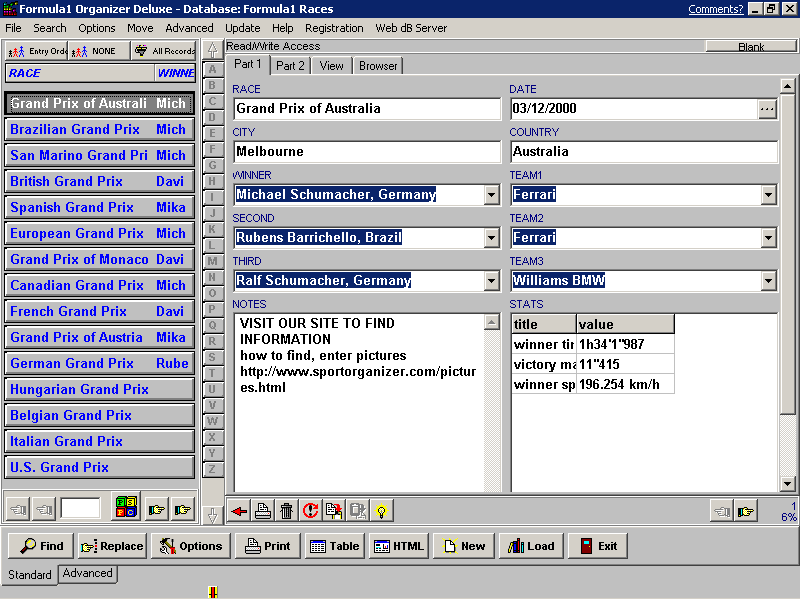800x600 pixels.
Task: Open the THIRD place dropdown
Action: (491, 281)
